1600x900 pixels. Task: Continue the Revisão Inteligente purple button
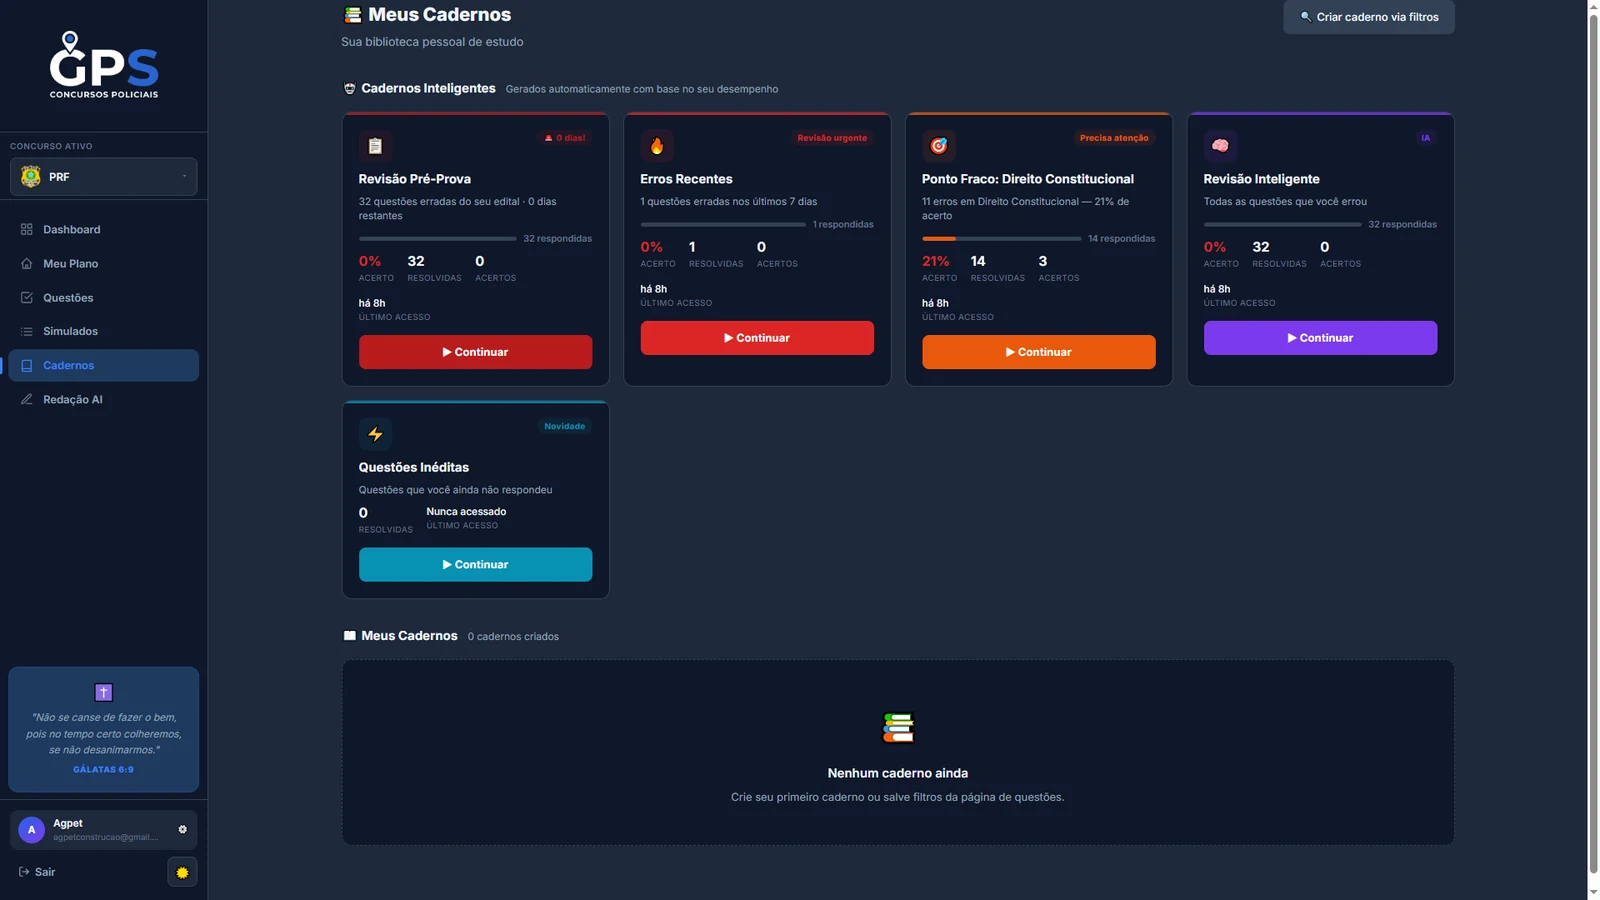1320,338
